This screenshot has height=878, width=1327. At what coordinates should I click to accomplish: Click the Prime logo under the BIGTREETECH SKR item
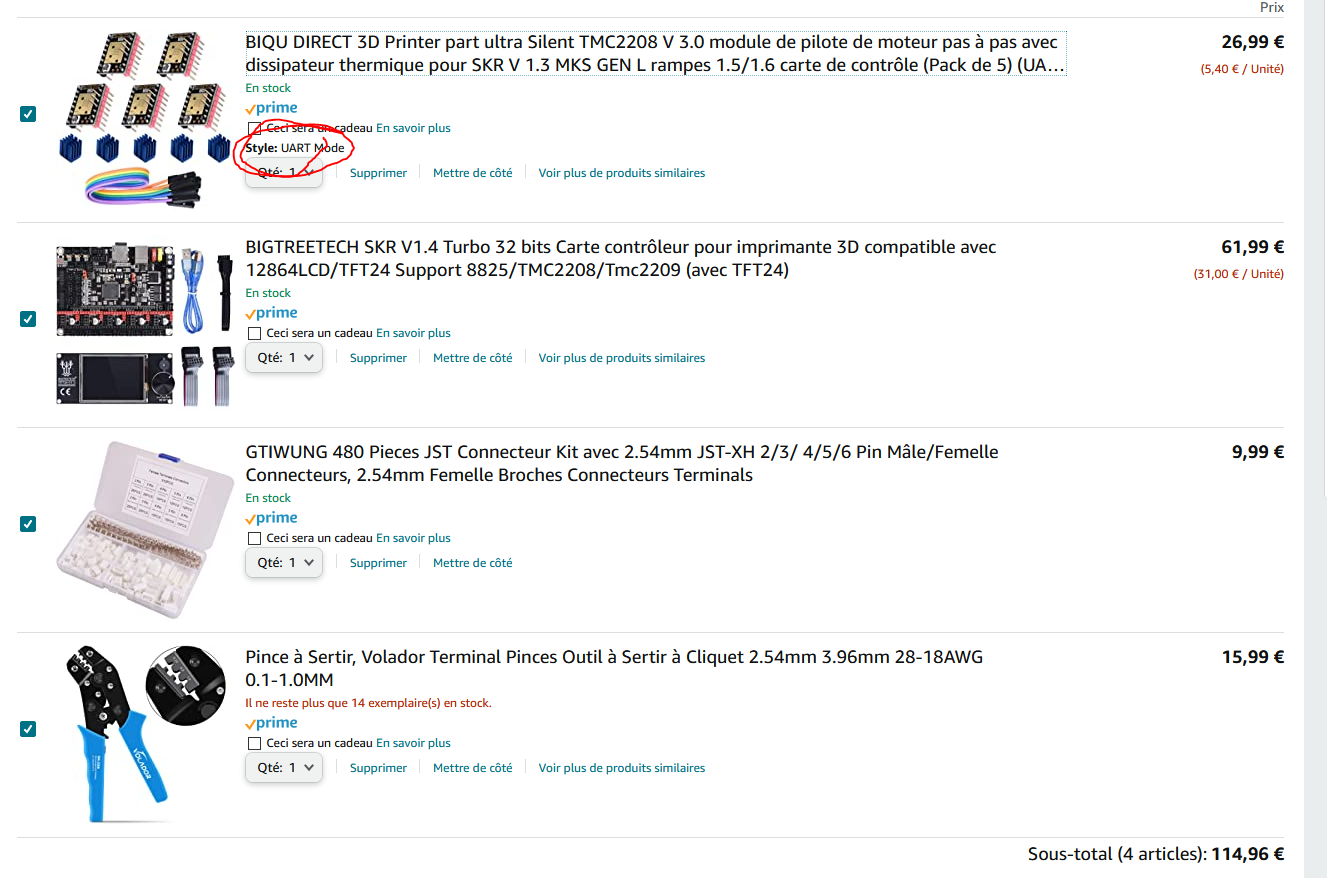pyautogui.click(x=271, y=313)
